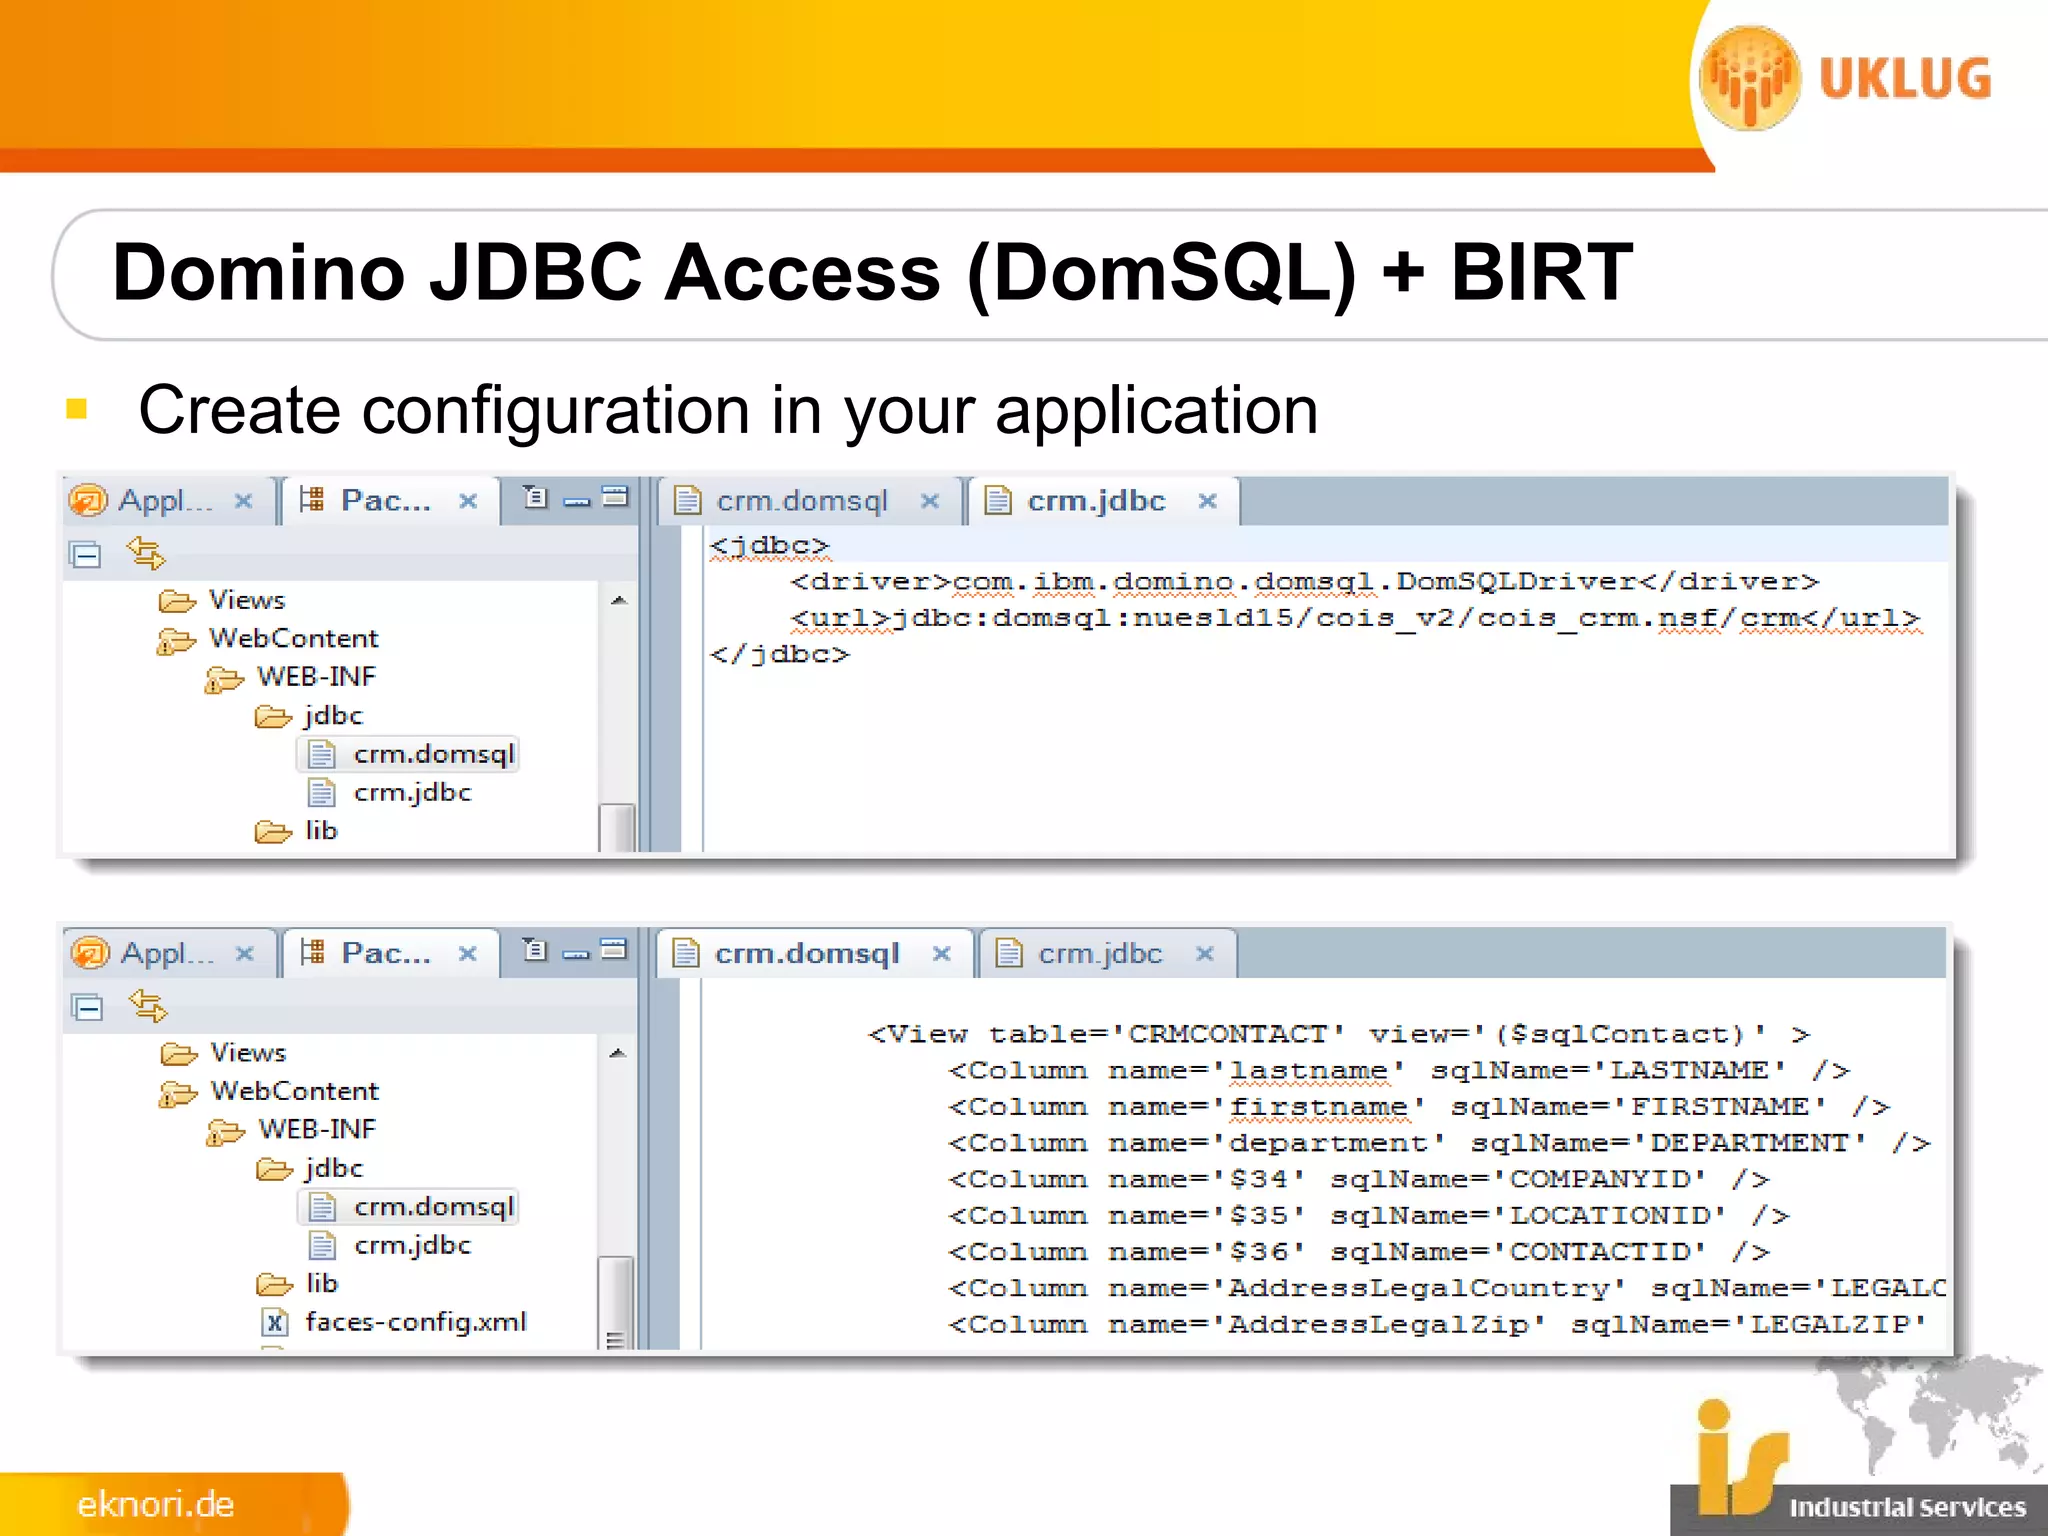Click Views folder icon in upper tree
Viewport: 2048px width, 1536px height.
(177, 601)
